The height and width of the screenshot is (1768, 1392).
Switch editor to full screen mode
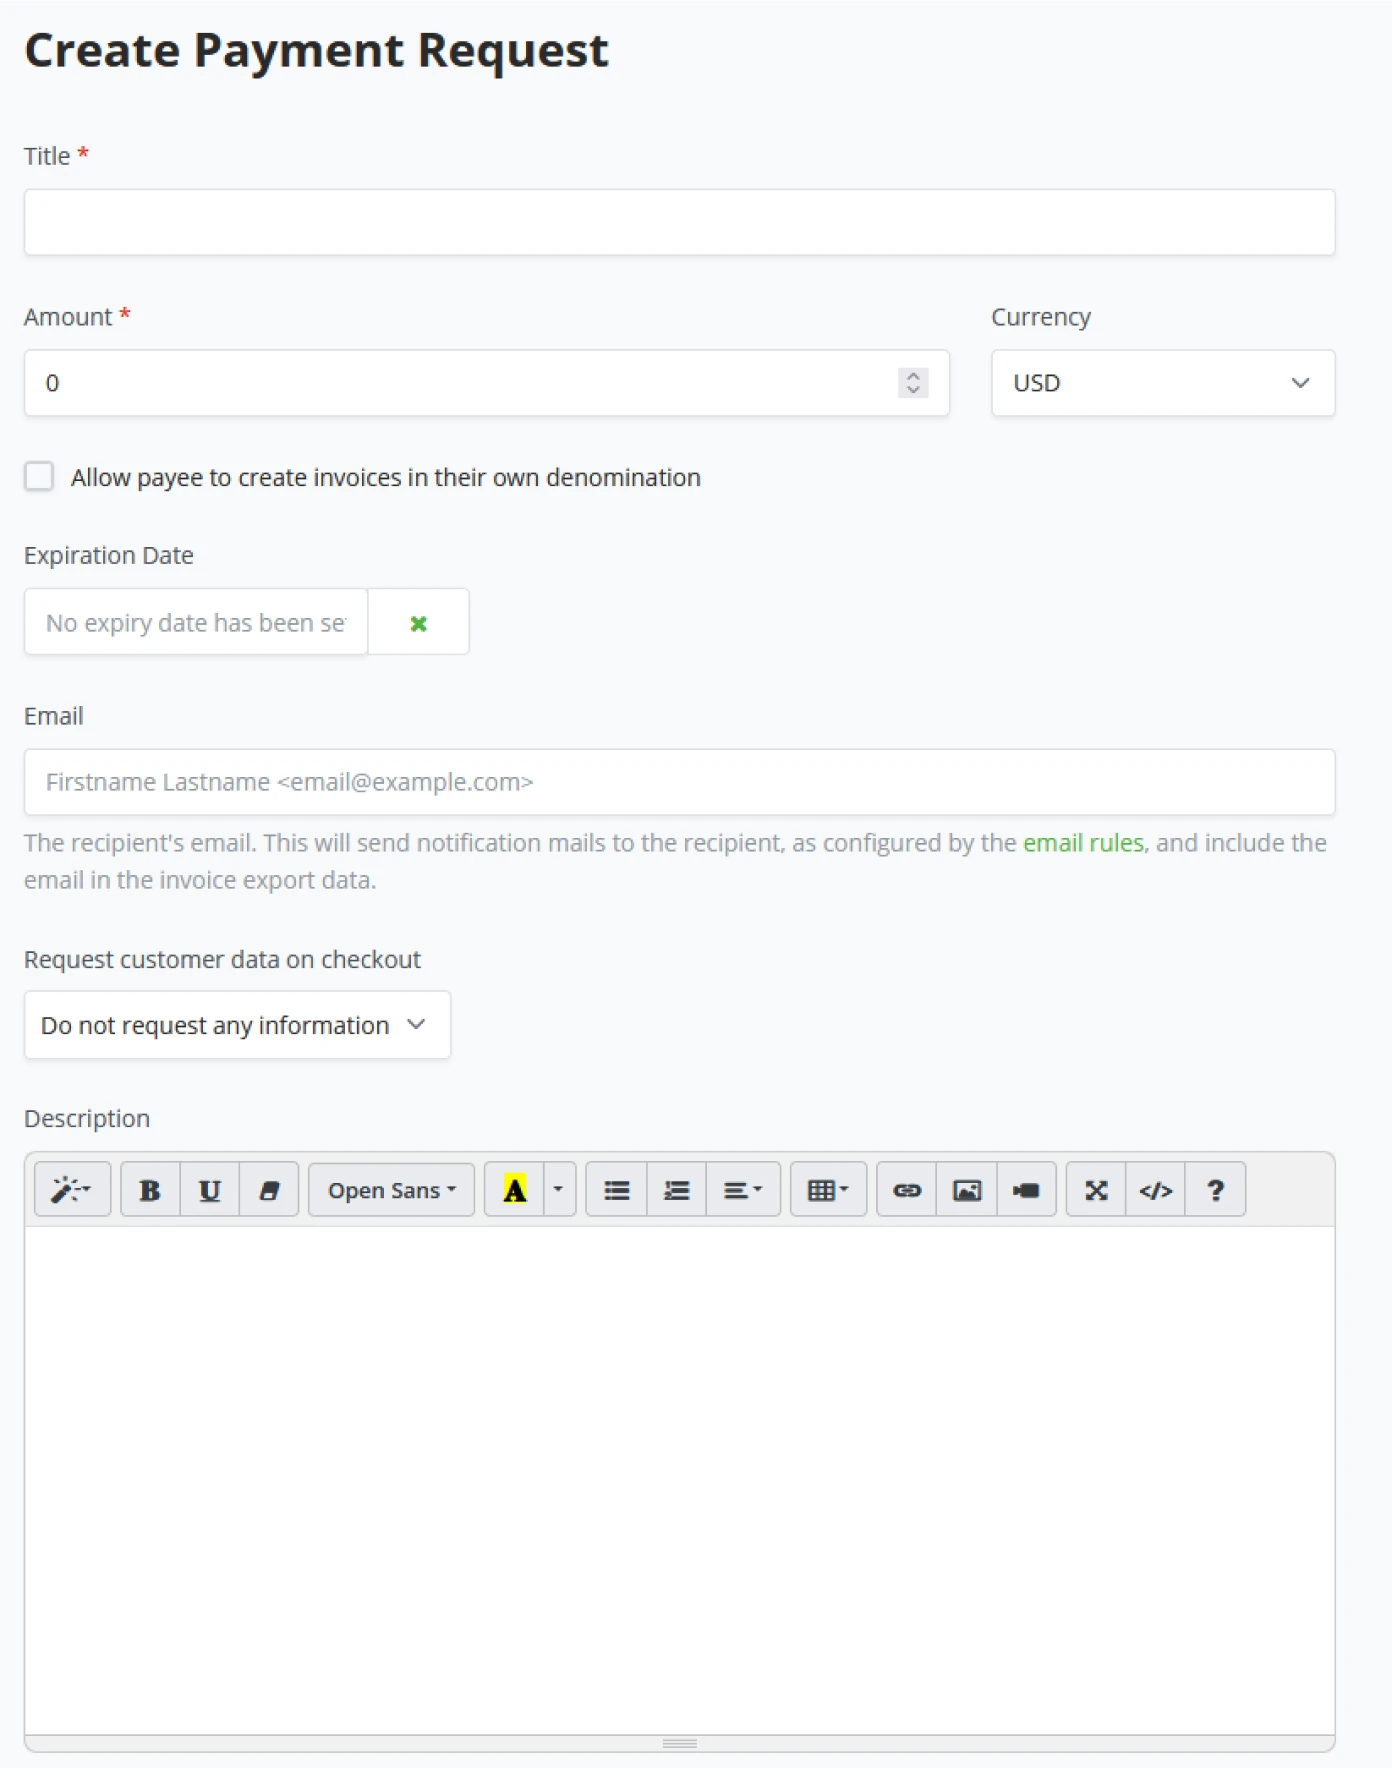(1096, 1190)
